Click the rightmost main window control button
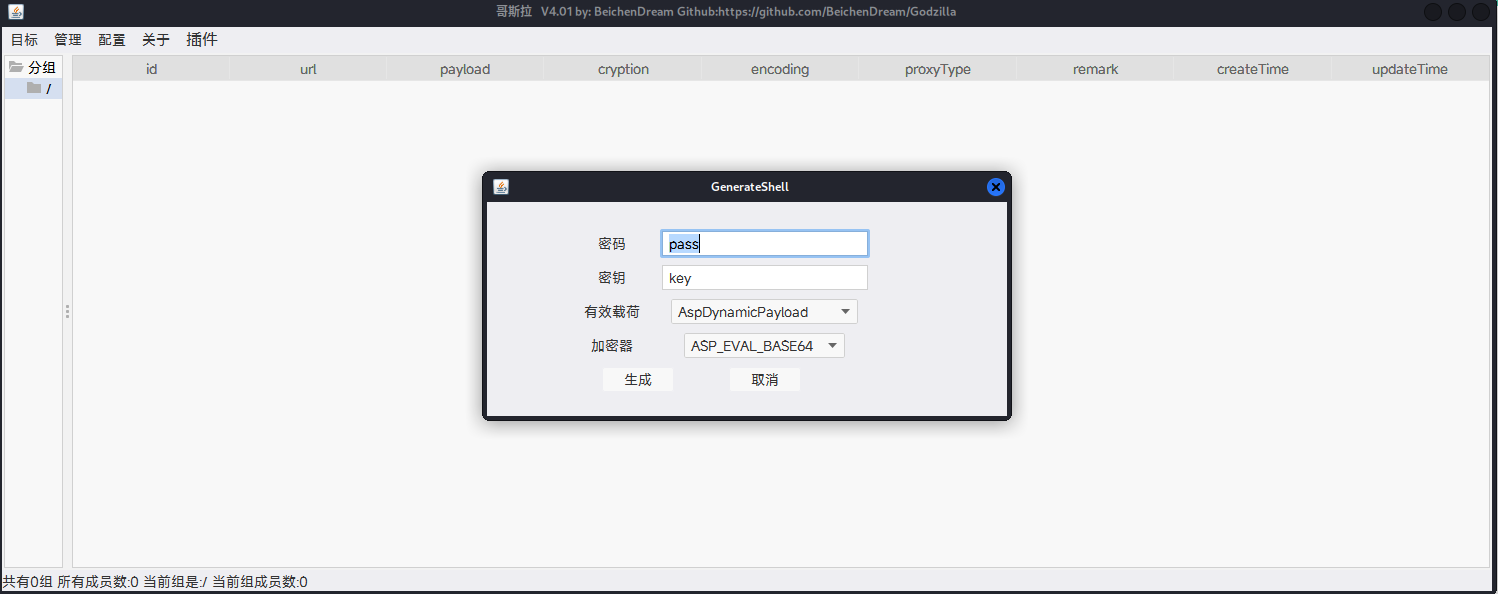 click(x=1481, y=12)
